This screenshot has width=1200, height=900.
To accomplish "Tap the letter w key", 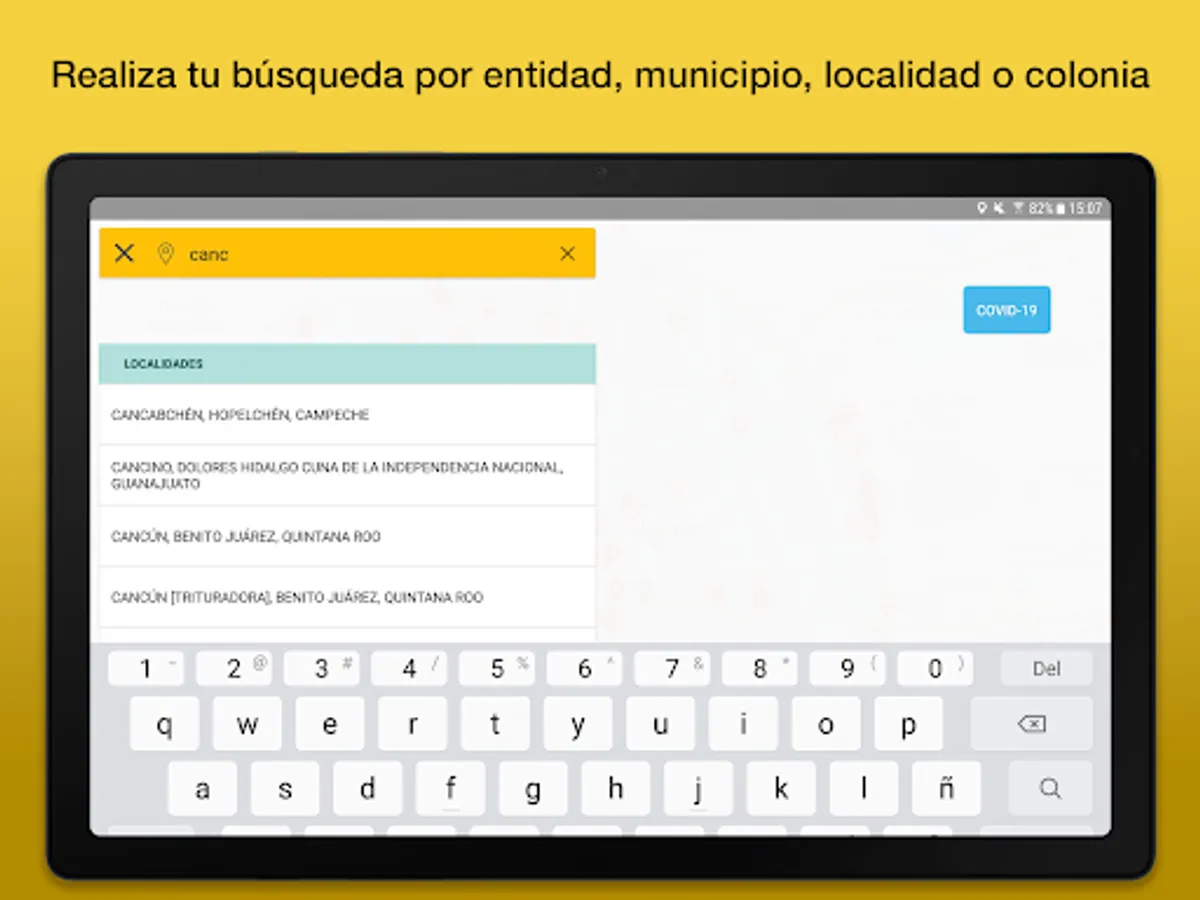I will tap(248, 724).
